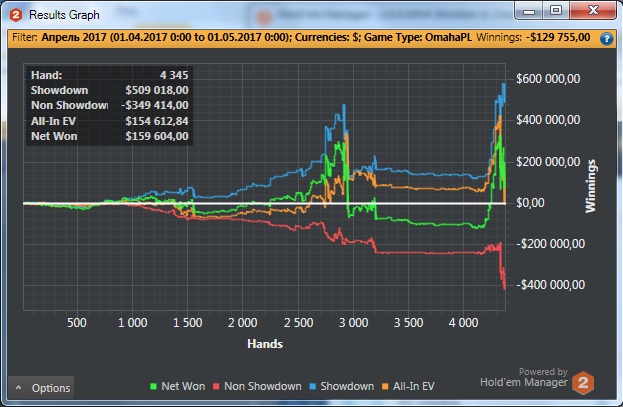The image size is (623, 407).
Task: Open the help question-mark icon
Action: [606, 39]
